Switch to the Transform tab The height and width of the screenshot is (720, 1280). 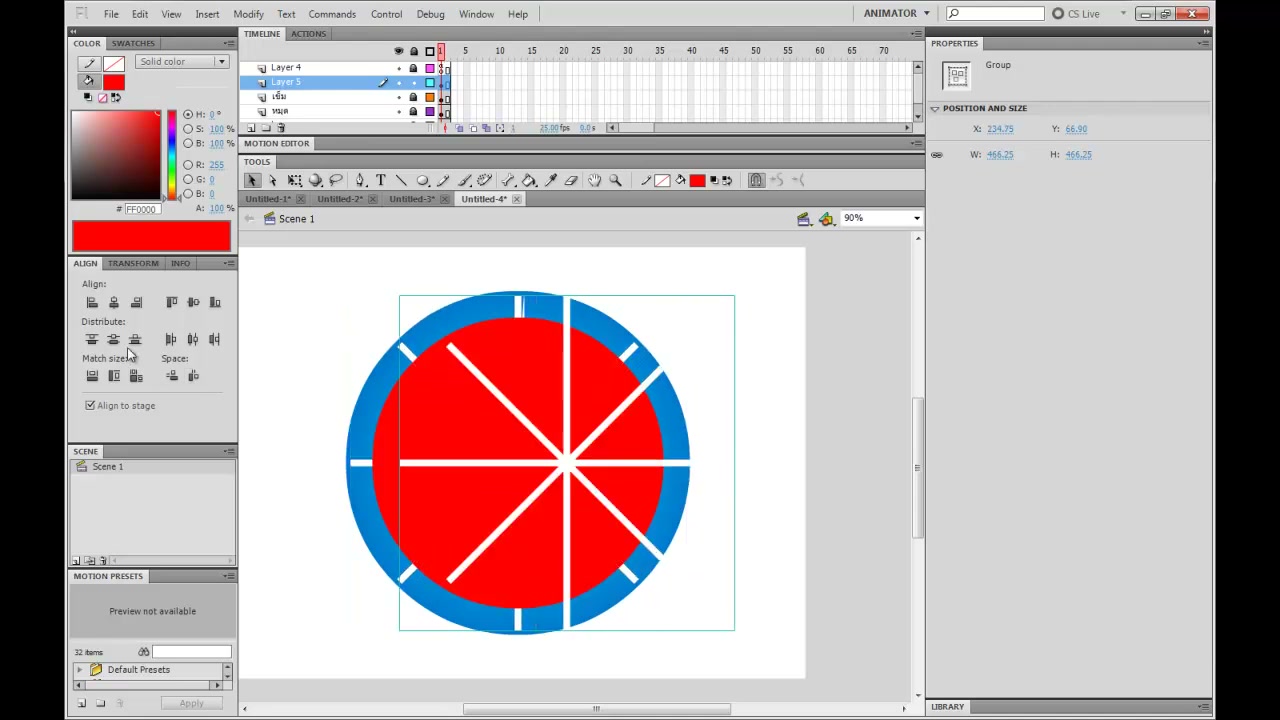click(133, 263)
